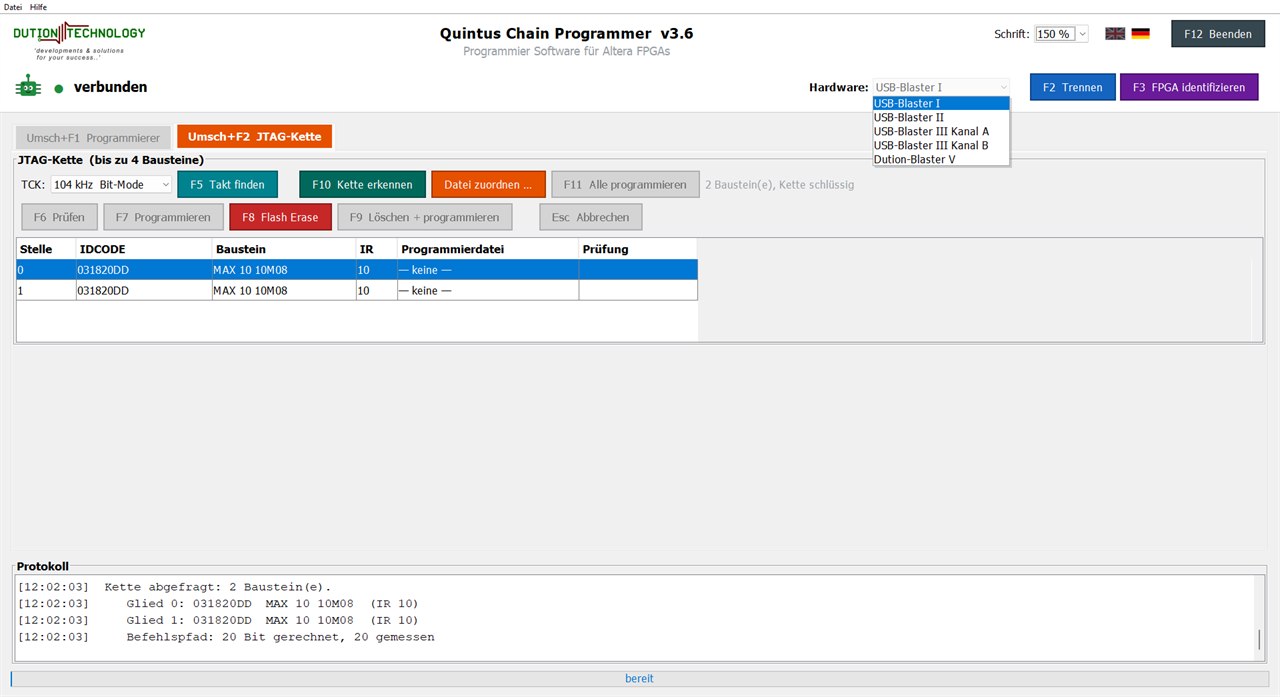Pick USB-Blaster III Kanal B option

tap(941, 145)
